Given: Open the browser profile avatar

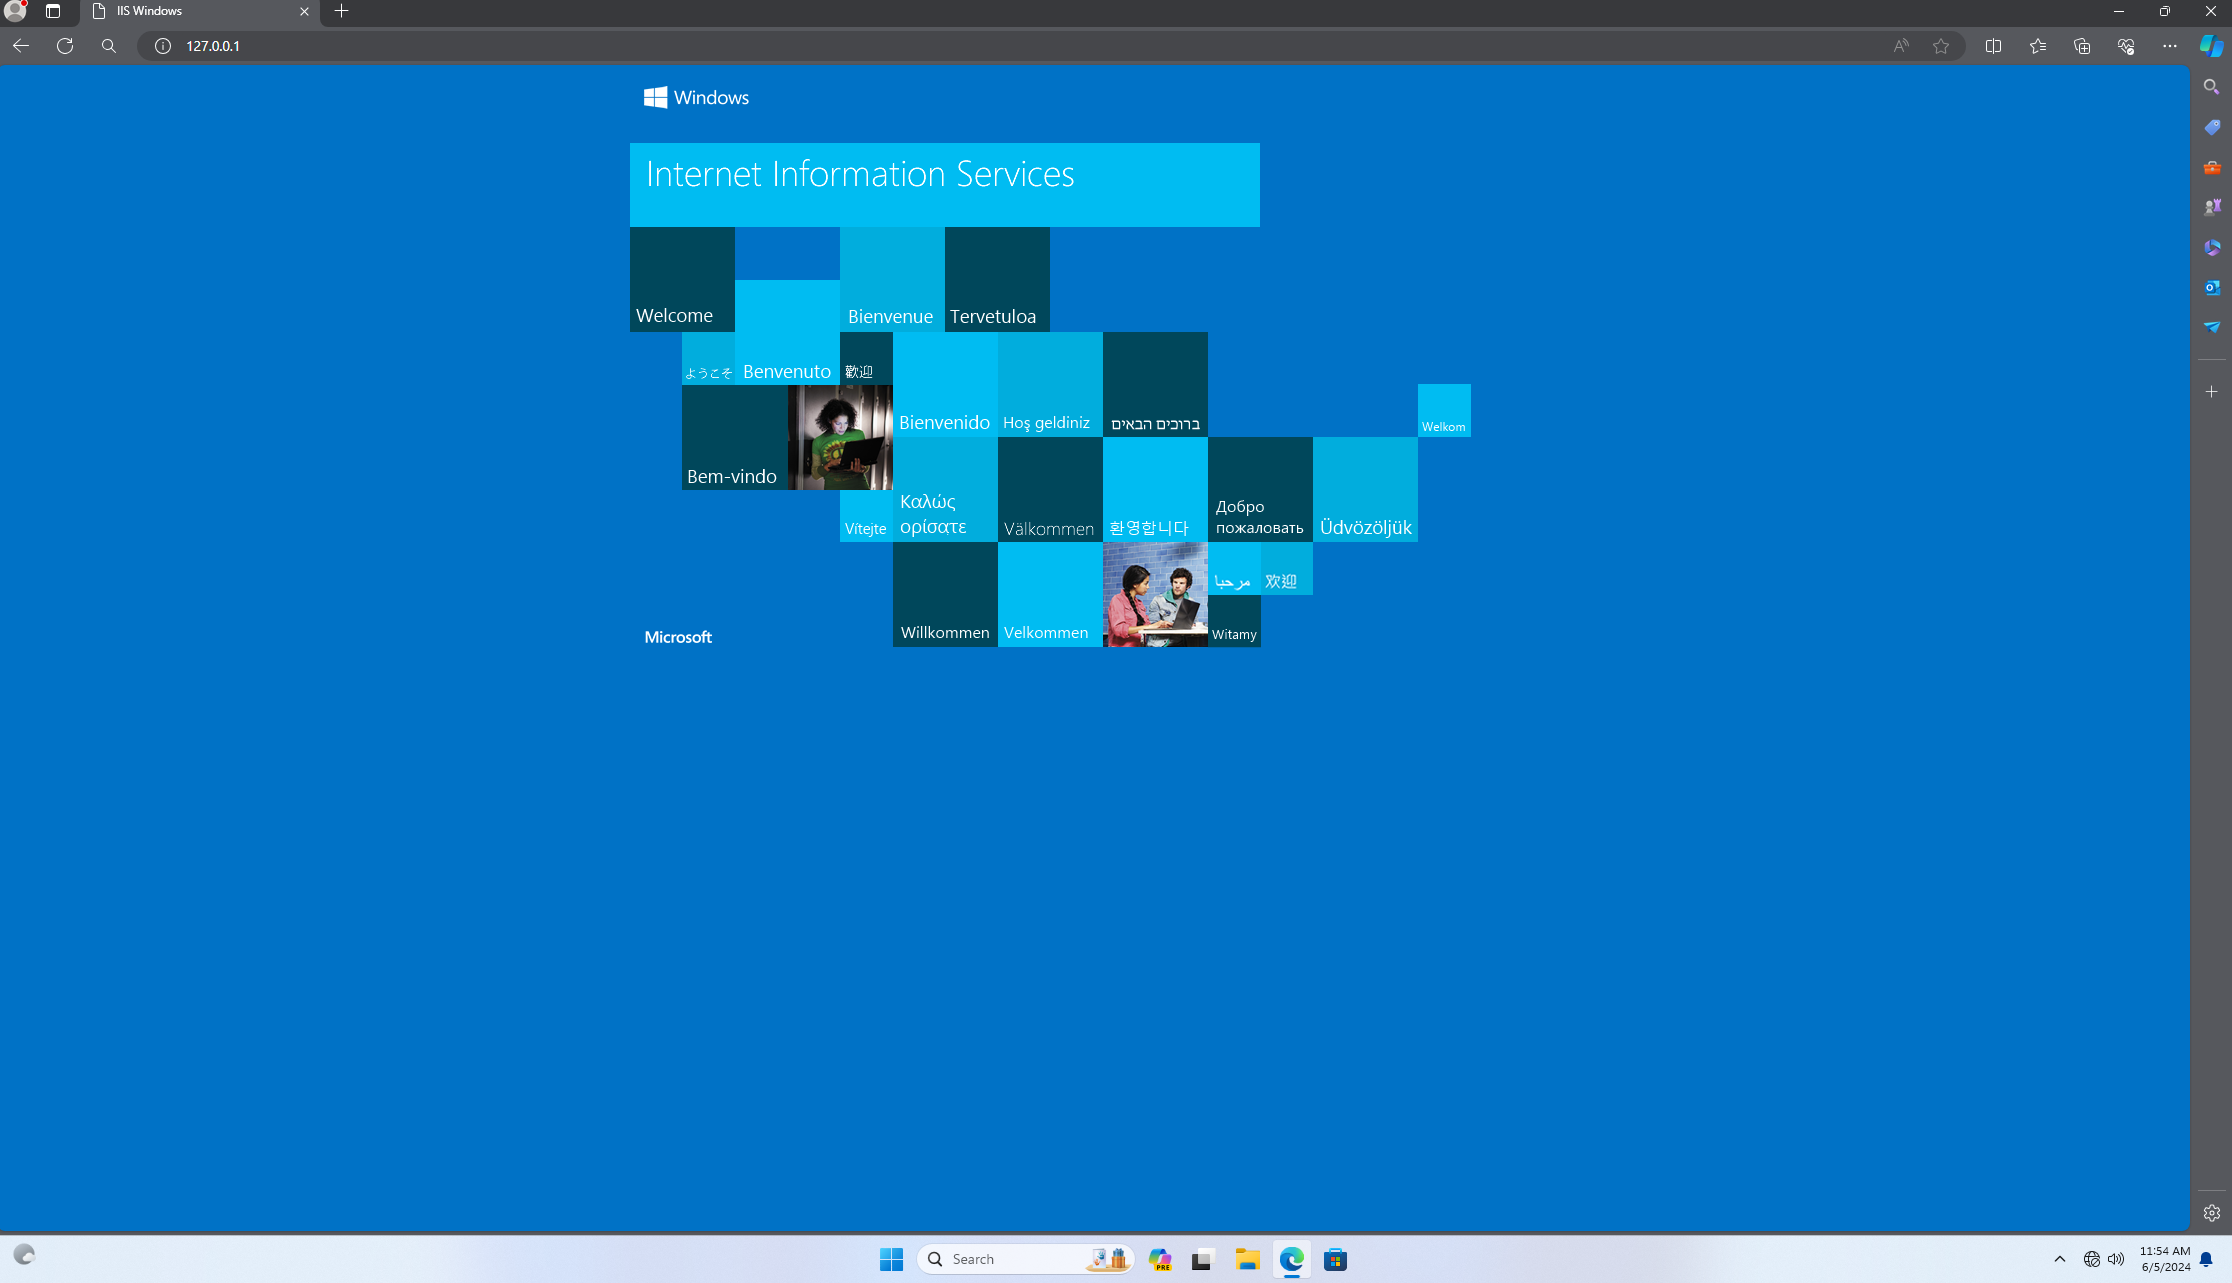Looking at the screenshot, I should [15, 11].
